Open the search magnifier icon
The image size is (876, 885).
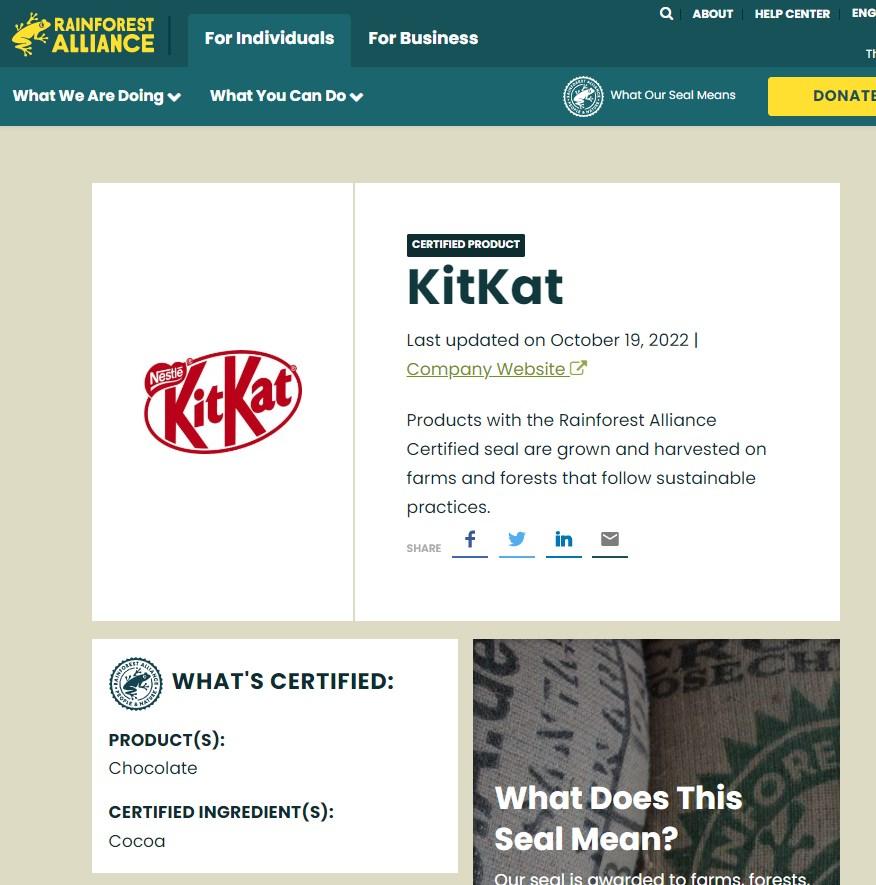click(x=666, y=14)
